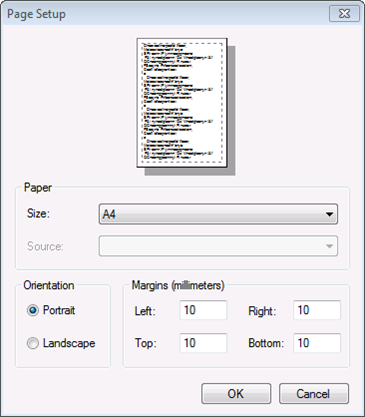Close the Page Setup dialog
365x417 pixels.
344,14
